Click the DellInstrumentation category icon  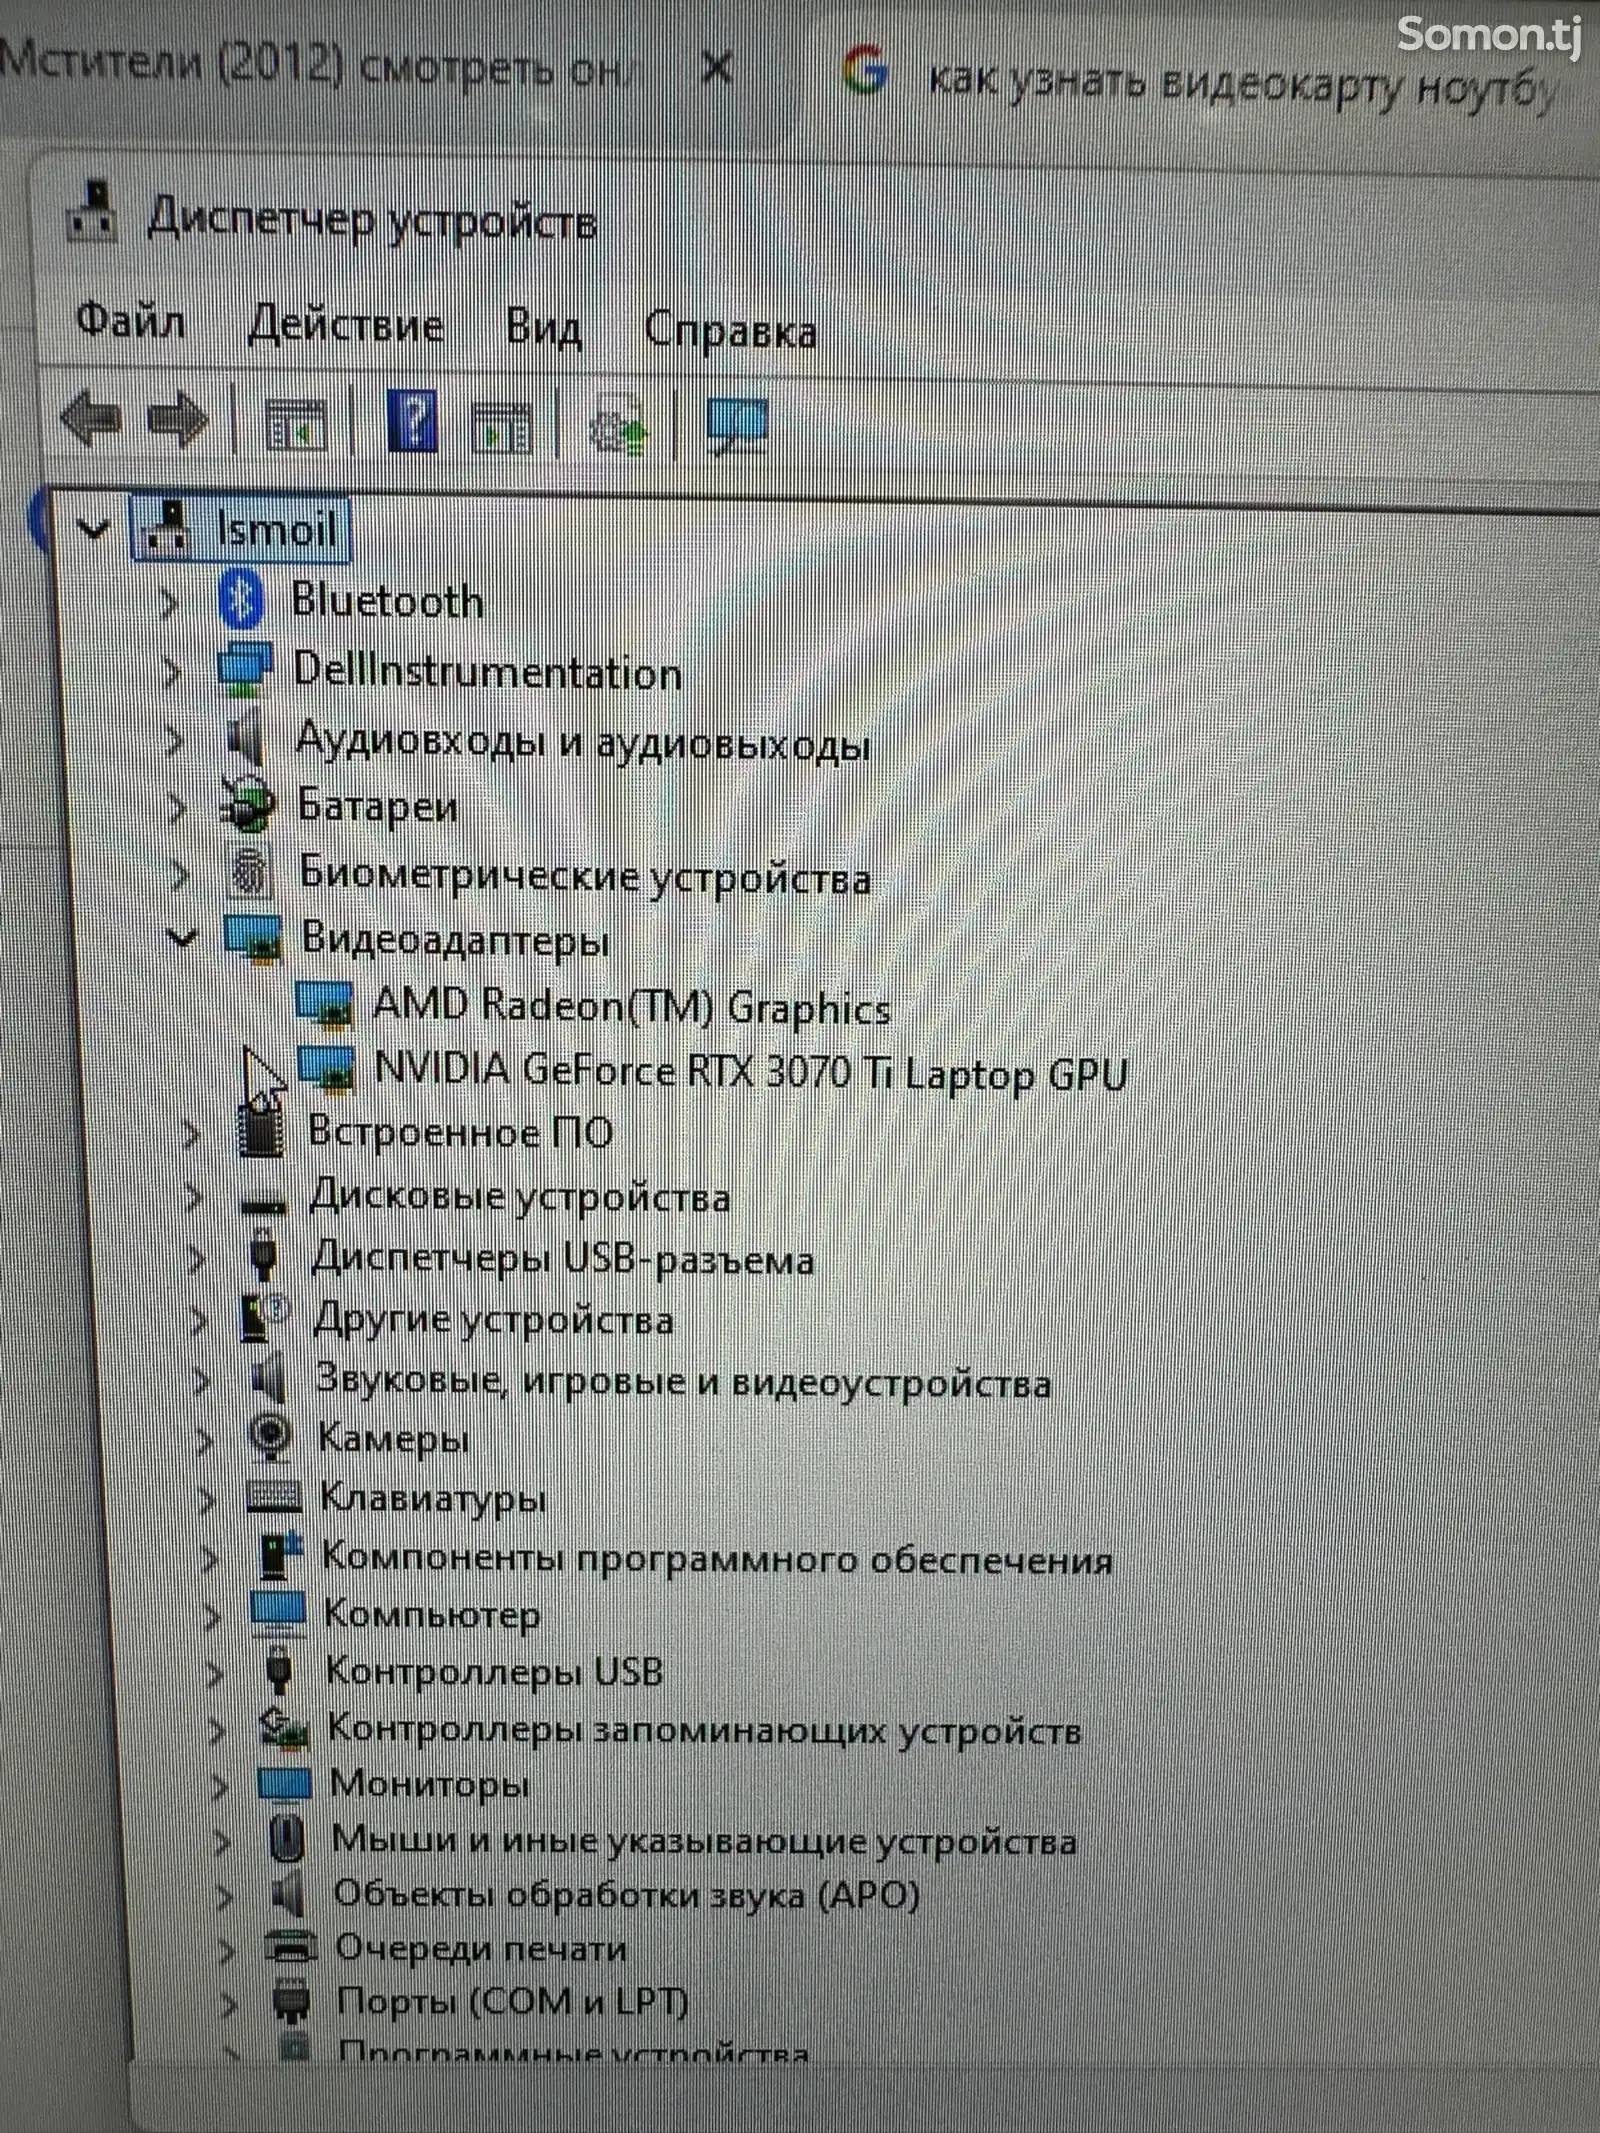[246, 669]
